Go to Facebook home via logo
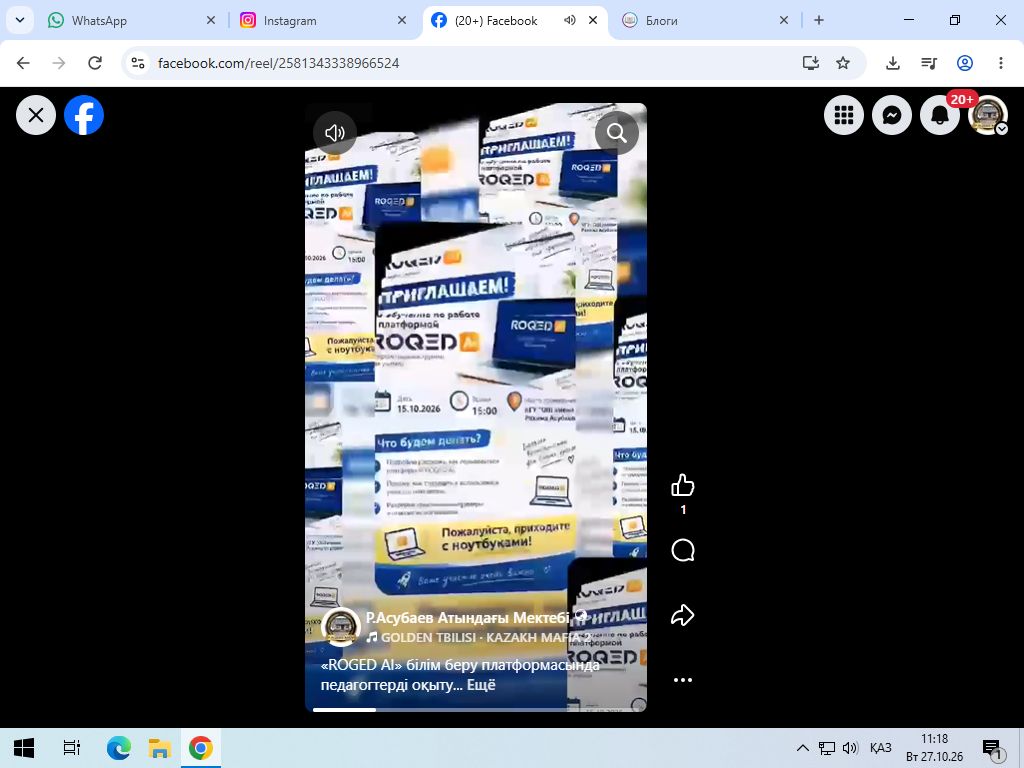 pyautogui.click(x=84, y=116)
